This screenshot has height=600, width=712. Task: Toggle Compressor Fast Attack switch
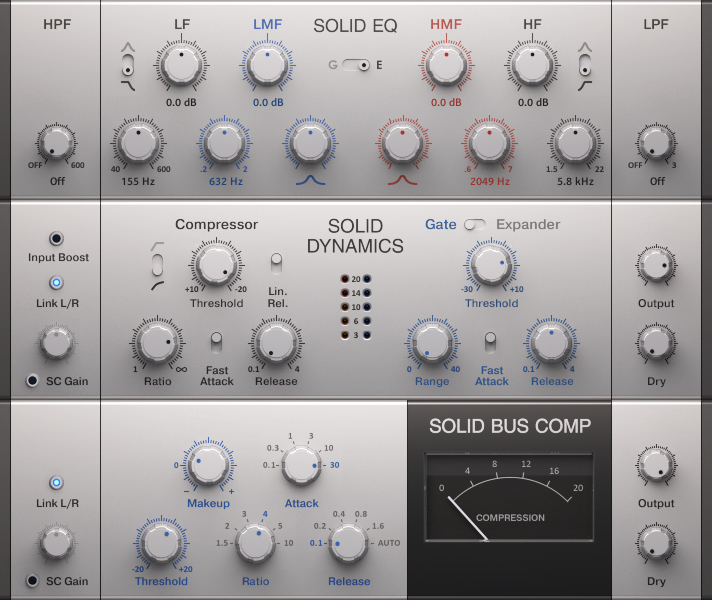tap(216, 342)
